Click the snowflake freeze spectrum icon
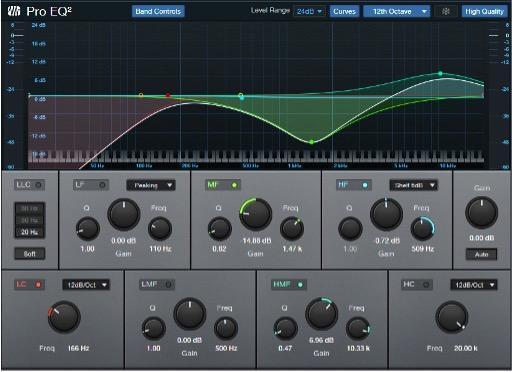Image resolution: width=512 pixels, height=372 pixels. [x=446, y=12]
